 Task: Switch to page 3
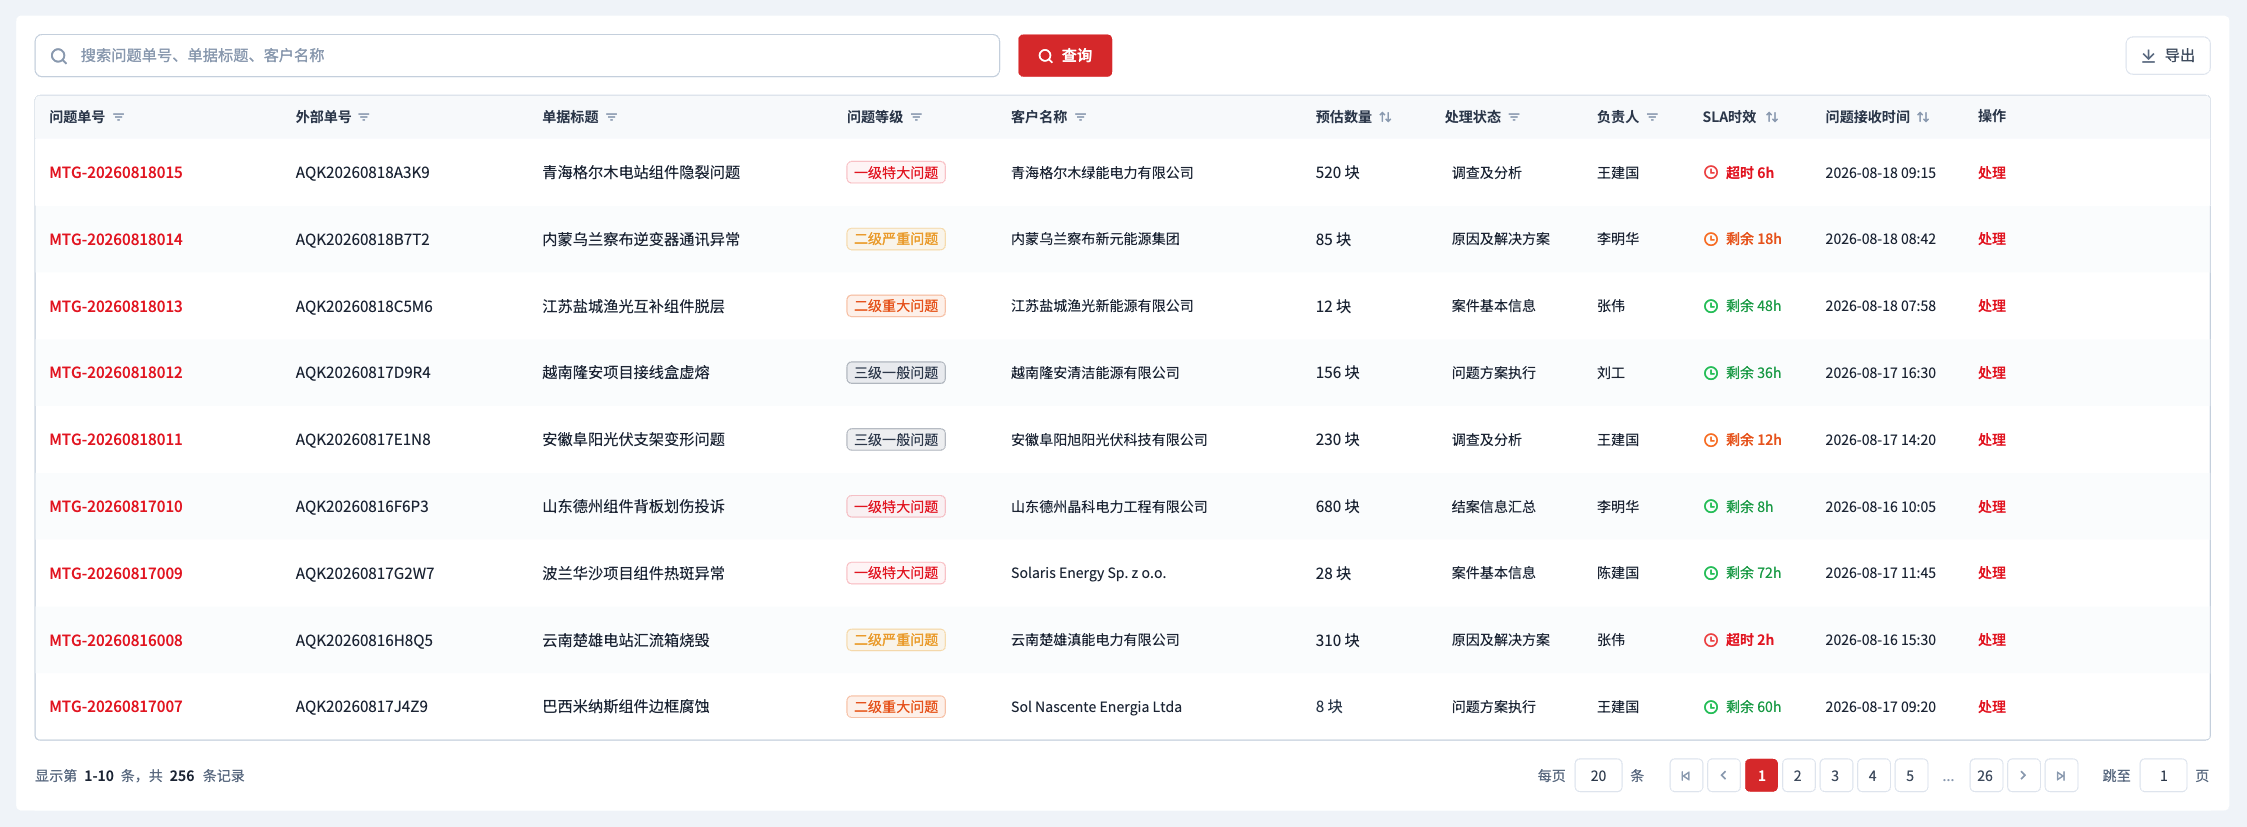(x=1835, y=776)
